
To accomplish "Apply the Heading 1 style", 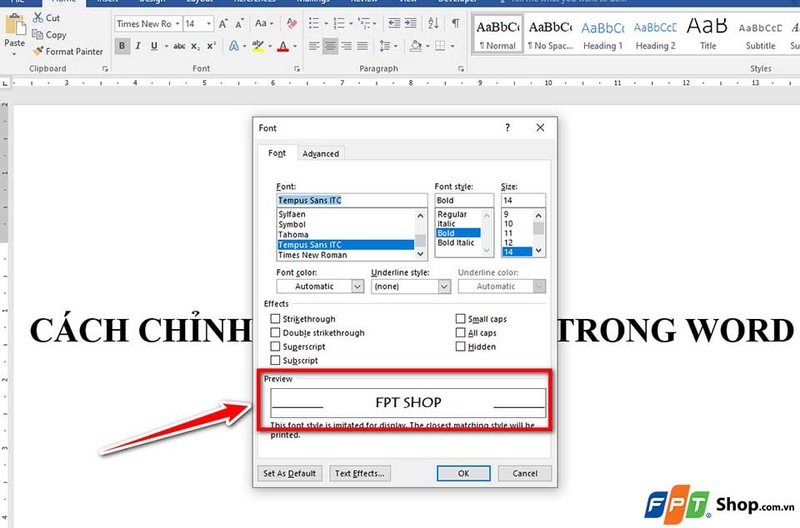I will tap(603, 35).
